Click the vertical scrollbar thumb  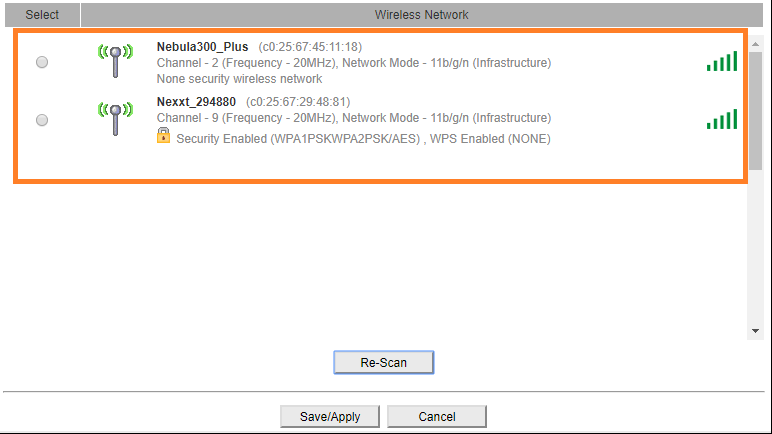tap(756, 110)
